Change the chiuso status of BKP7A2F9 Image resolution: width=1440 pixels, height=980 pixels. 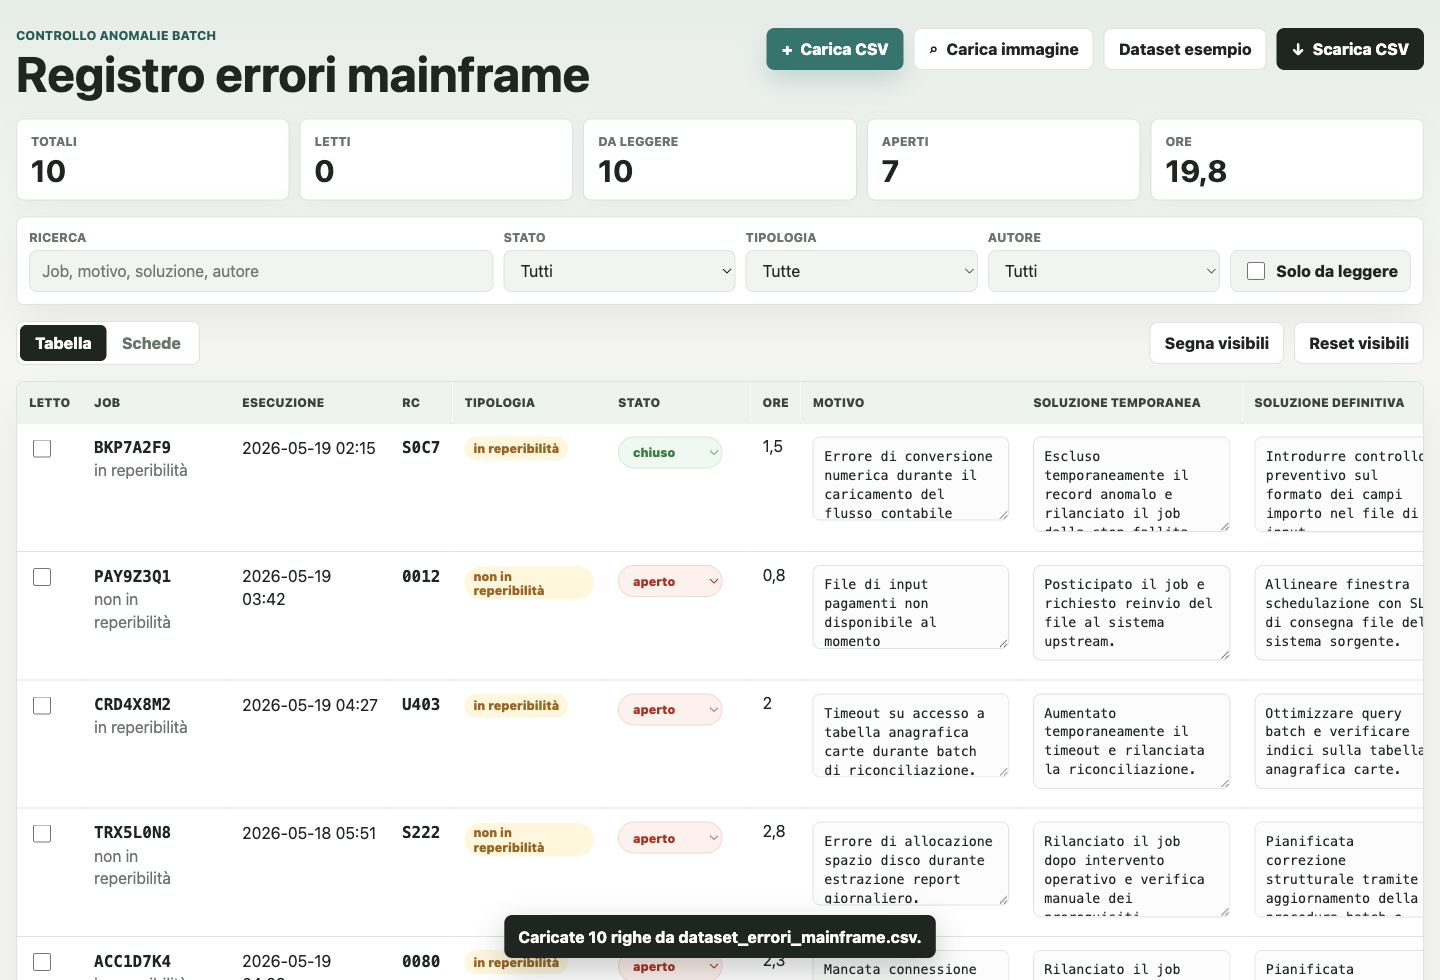670,452
